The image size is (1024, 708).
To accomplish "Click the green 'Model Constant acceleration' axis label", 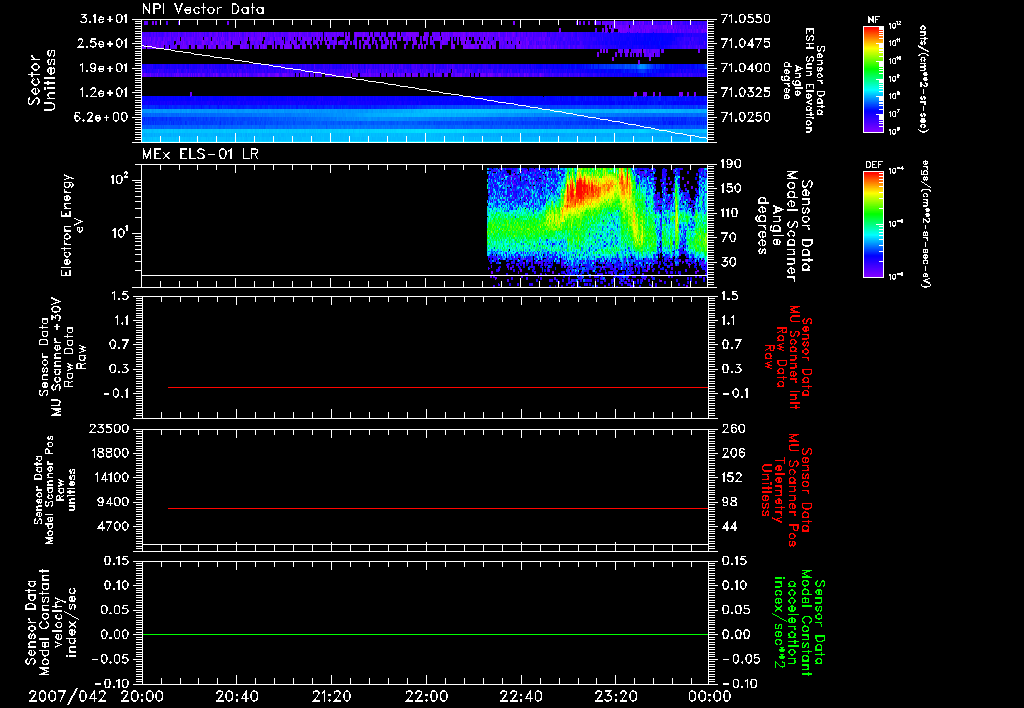I will (x=799, y=623).
